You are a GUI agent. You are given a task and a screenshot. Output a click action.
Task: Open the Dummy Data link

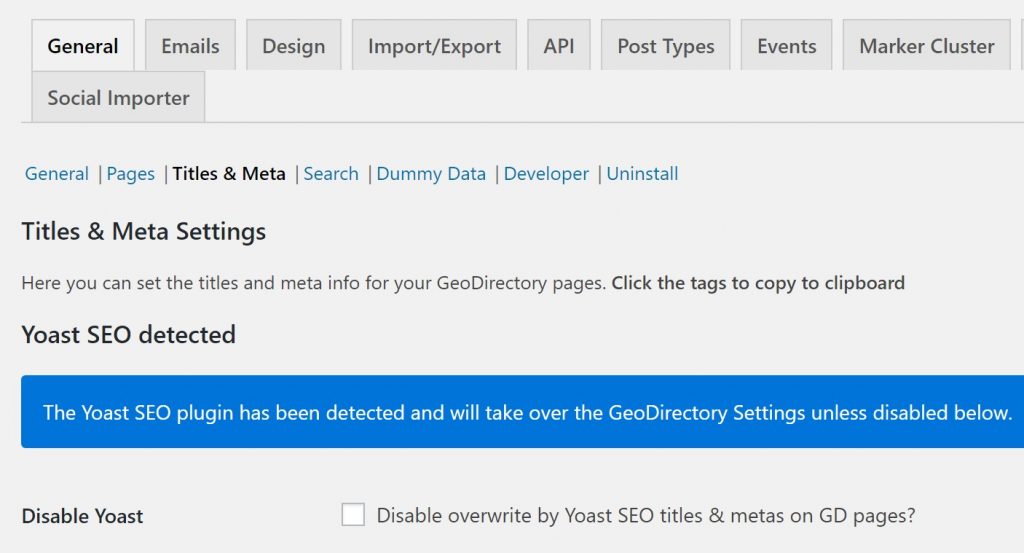[431, 174]
